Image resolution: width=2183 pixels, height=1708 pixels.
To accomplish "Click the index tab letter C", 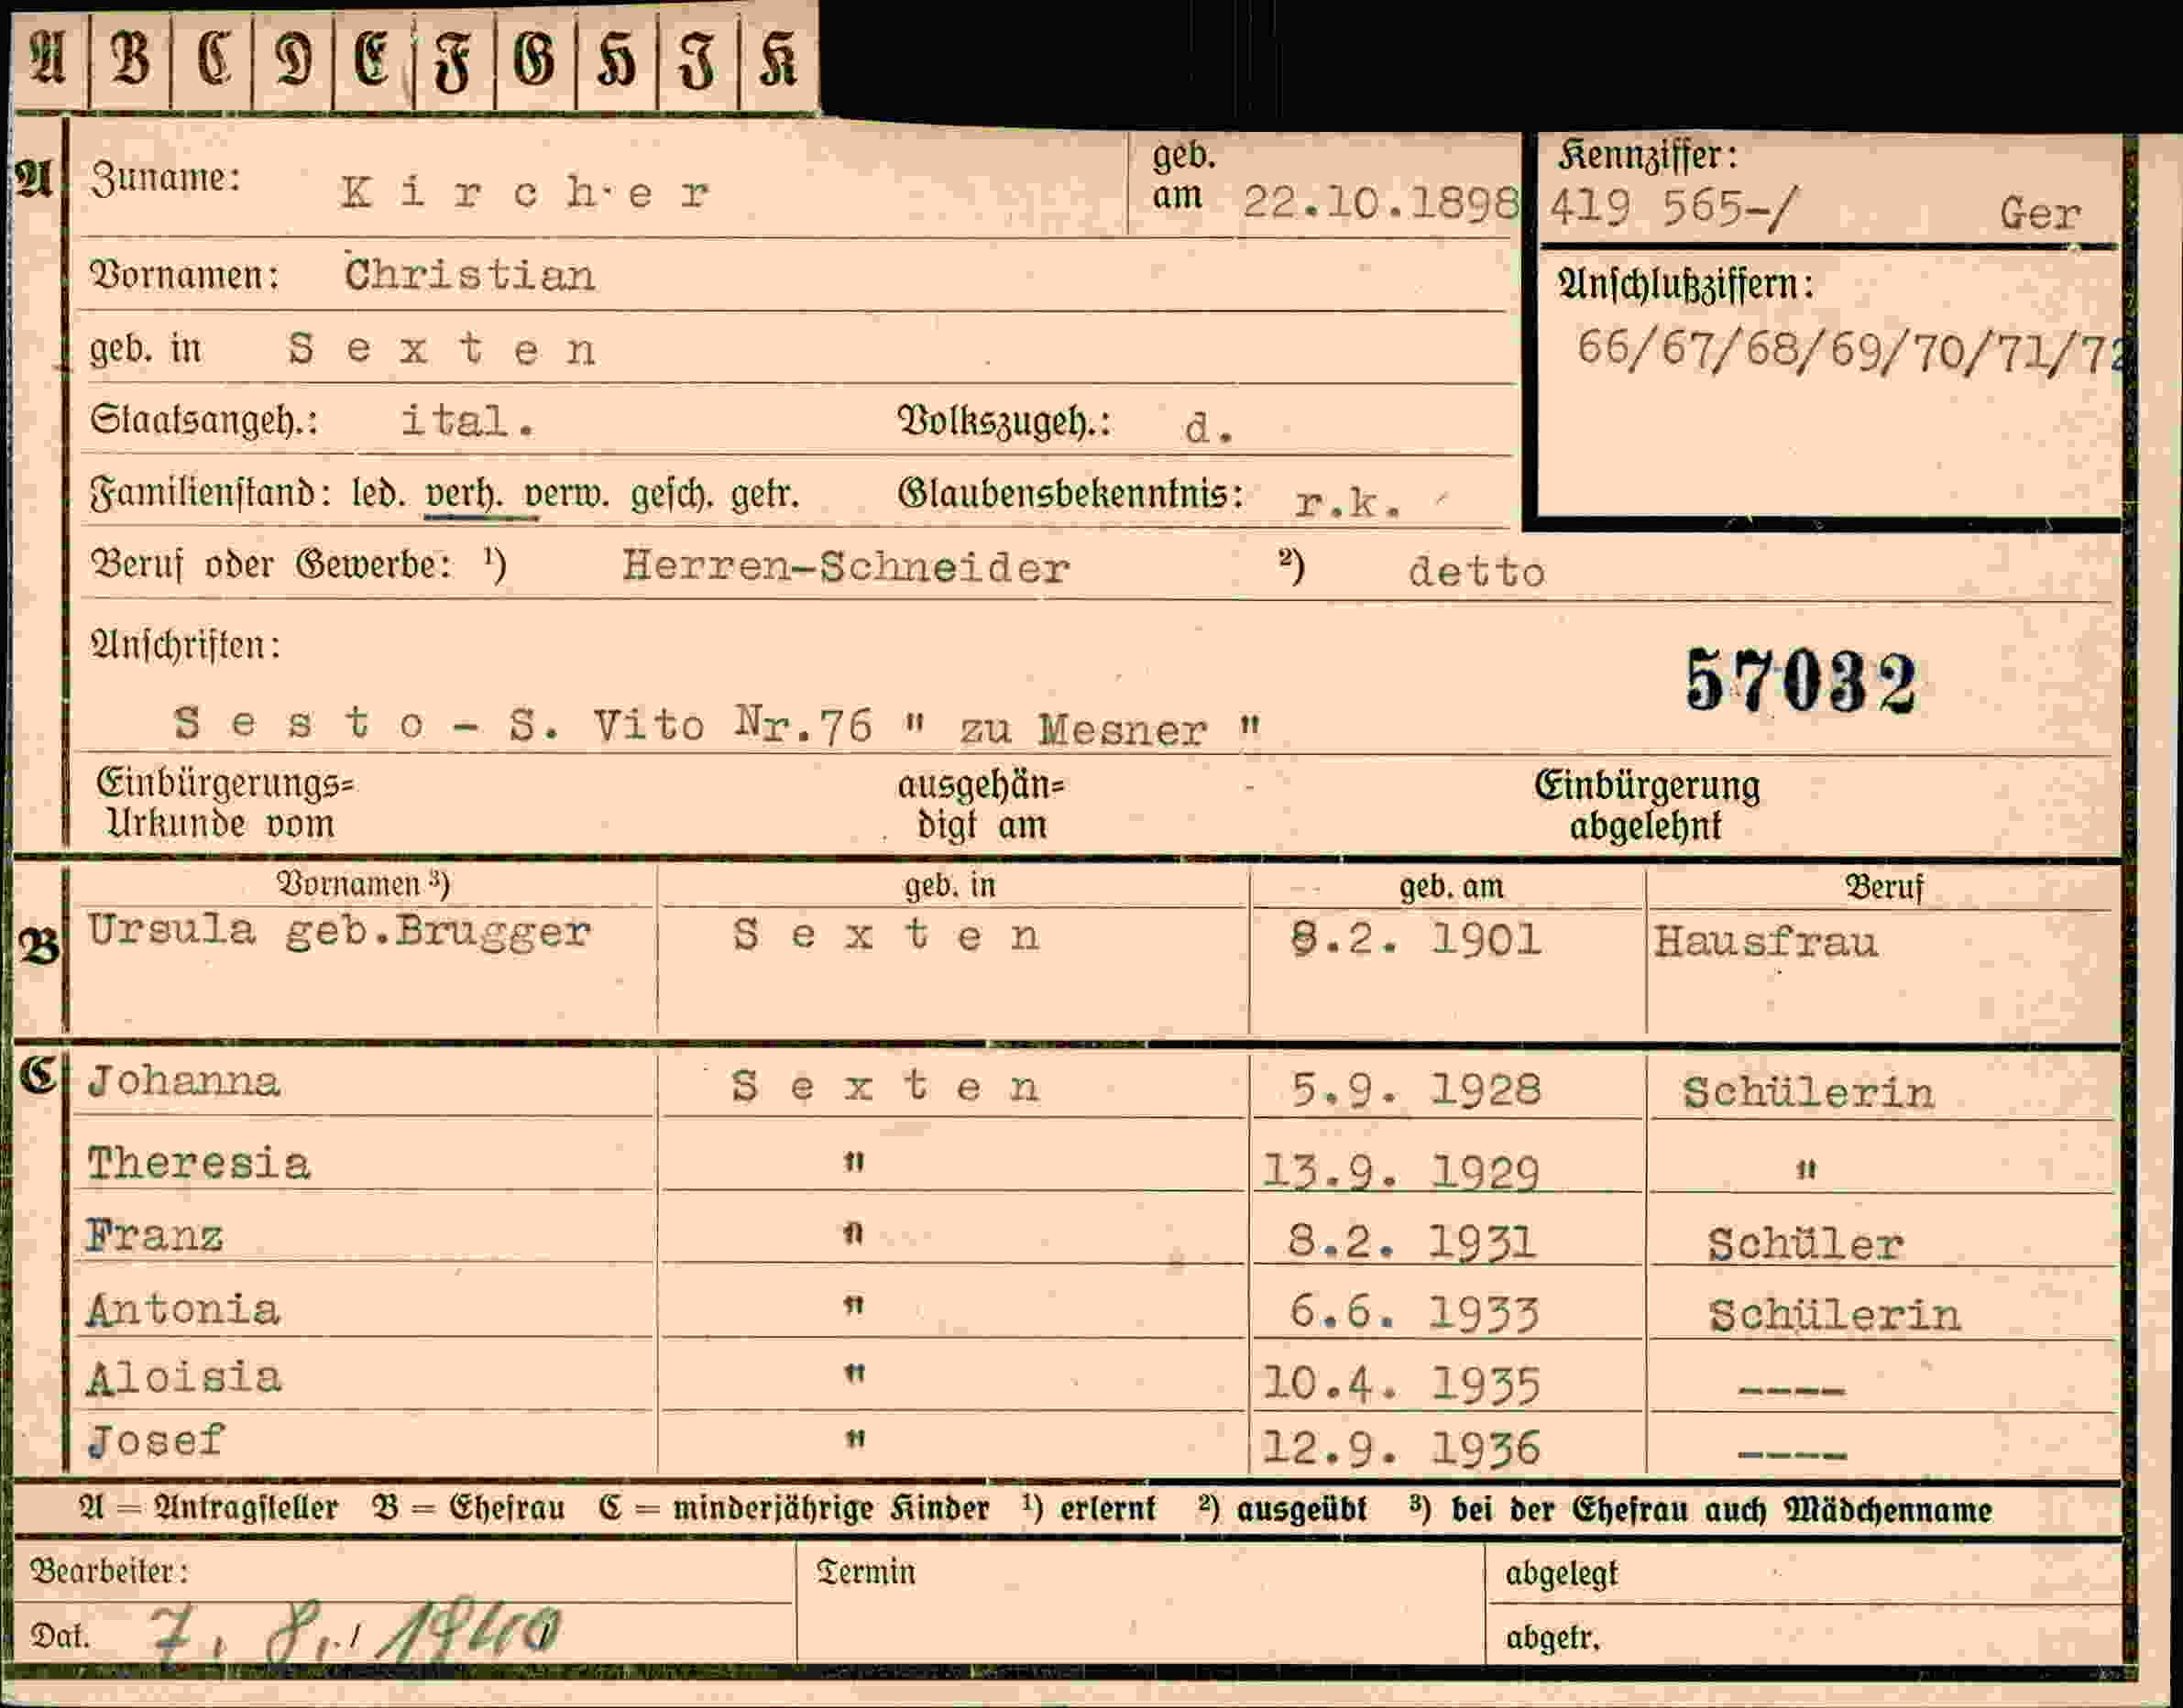I will (213, 57).
